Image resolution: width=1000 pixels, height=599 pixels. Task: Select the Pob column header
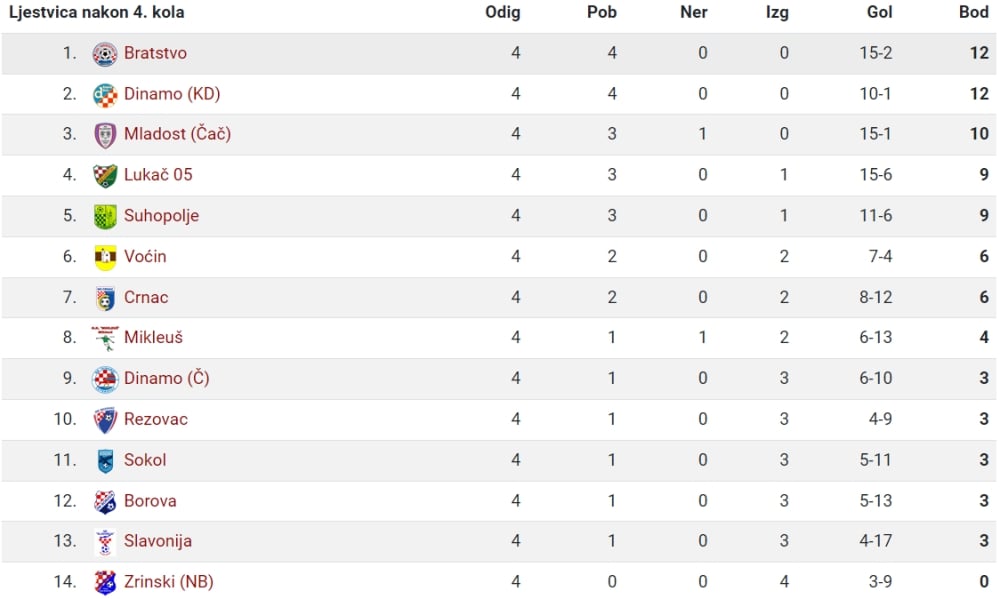601,12
